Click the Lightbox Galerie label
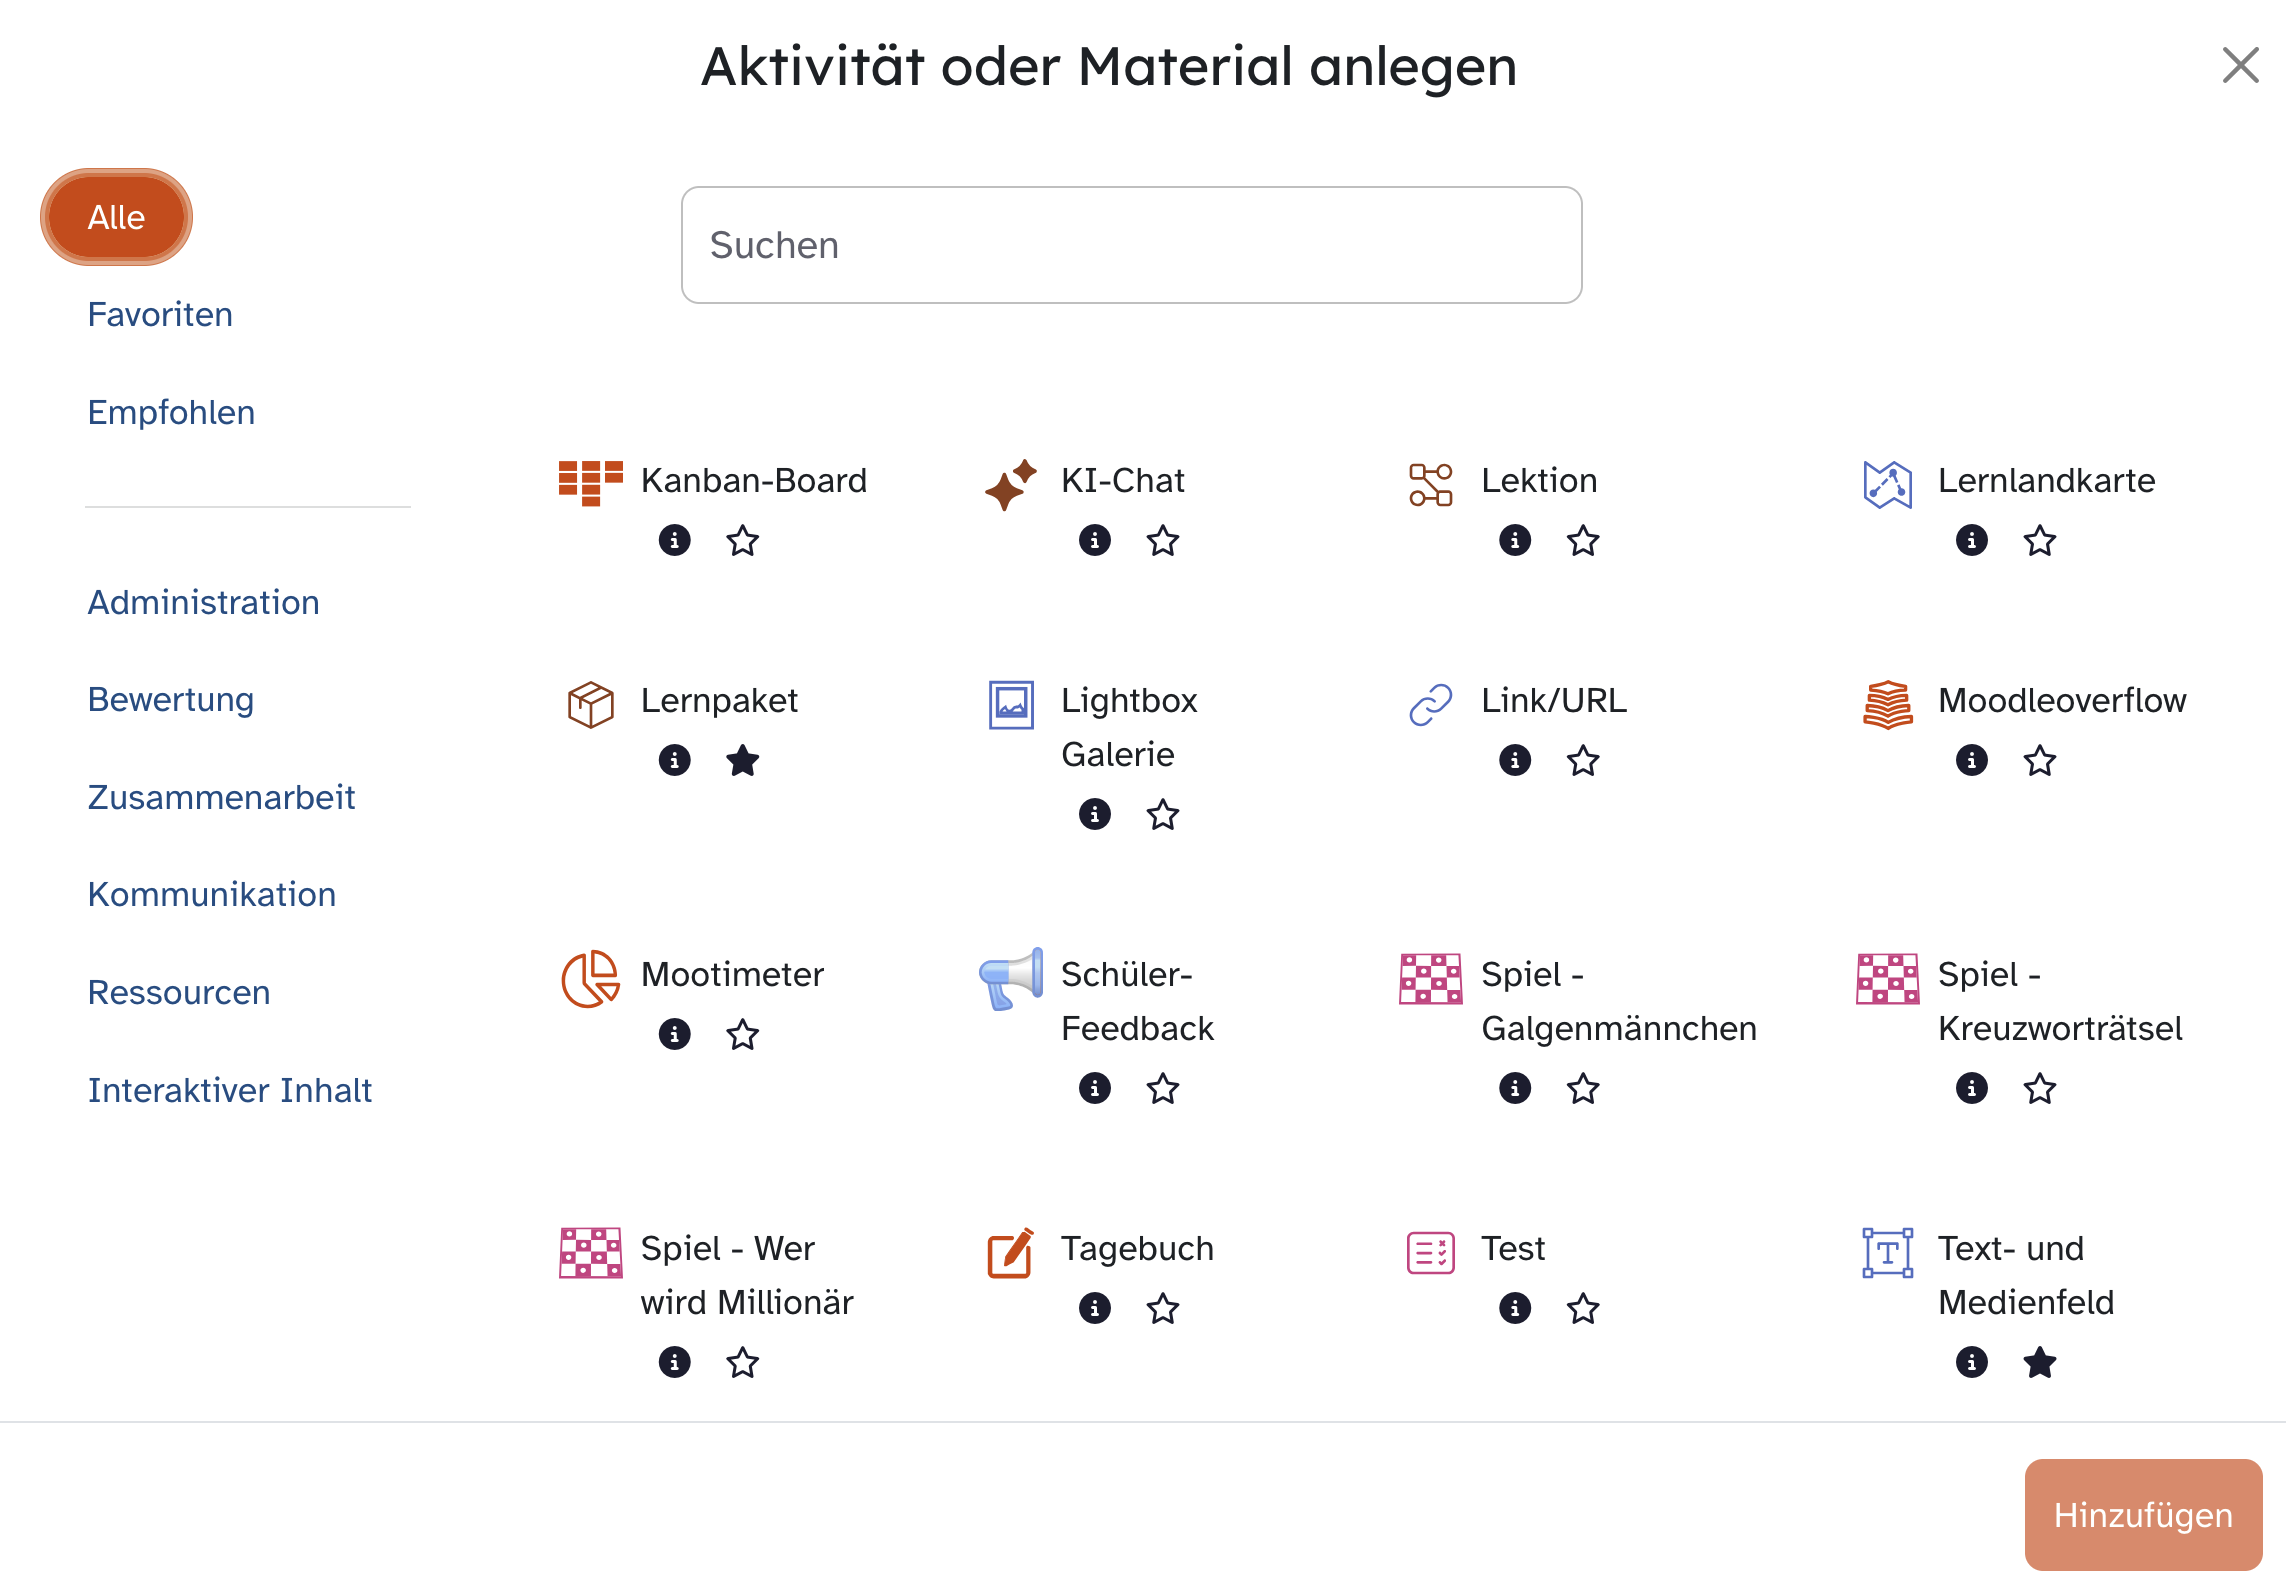 1128,727
